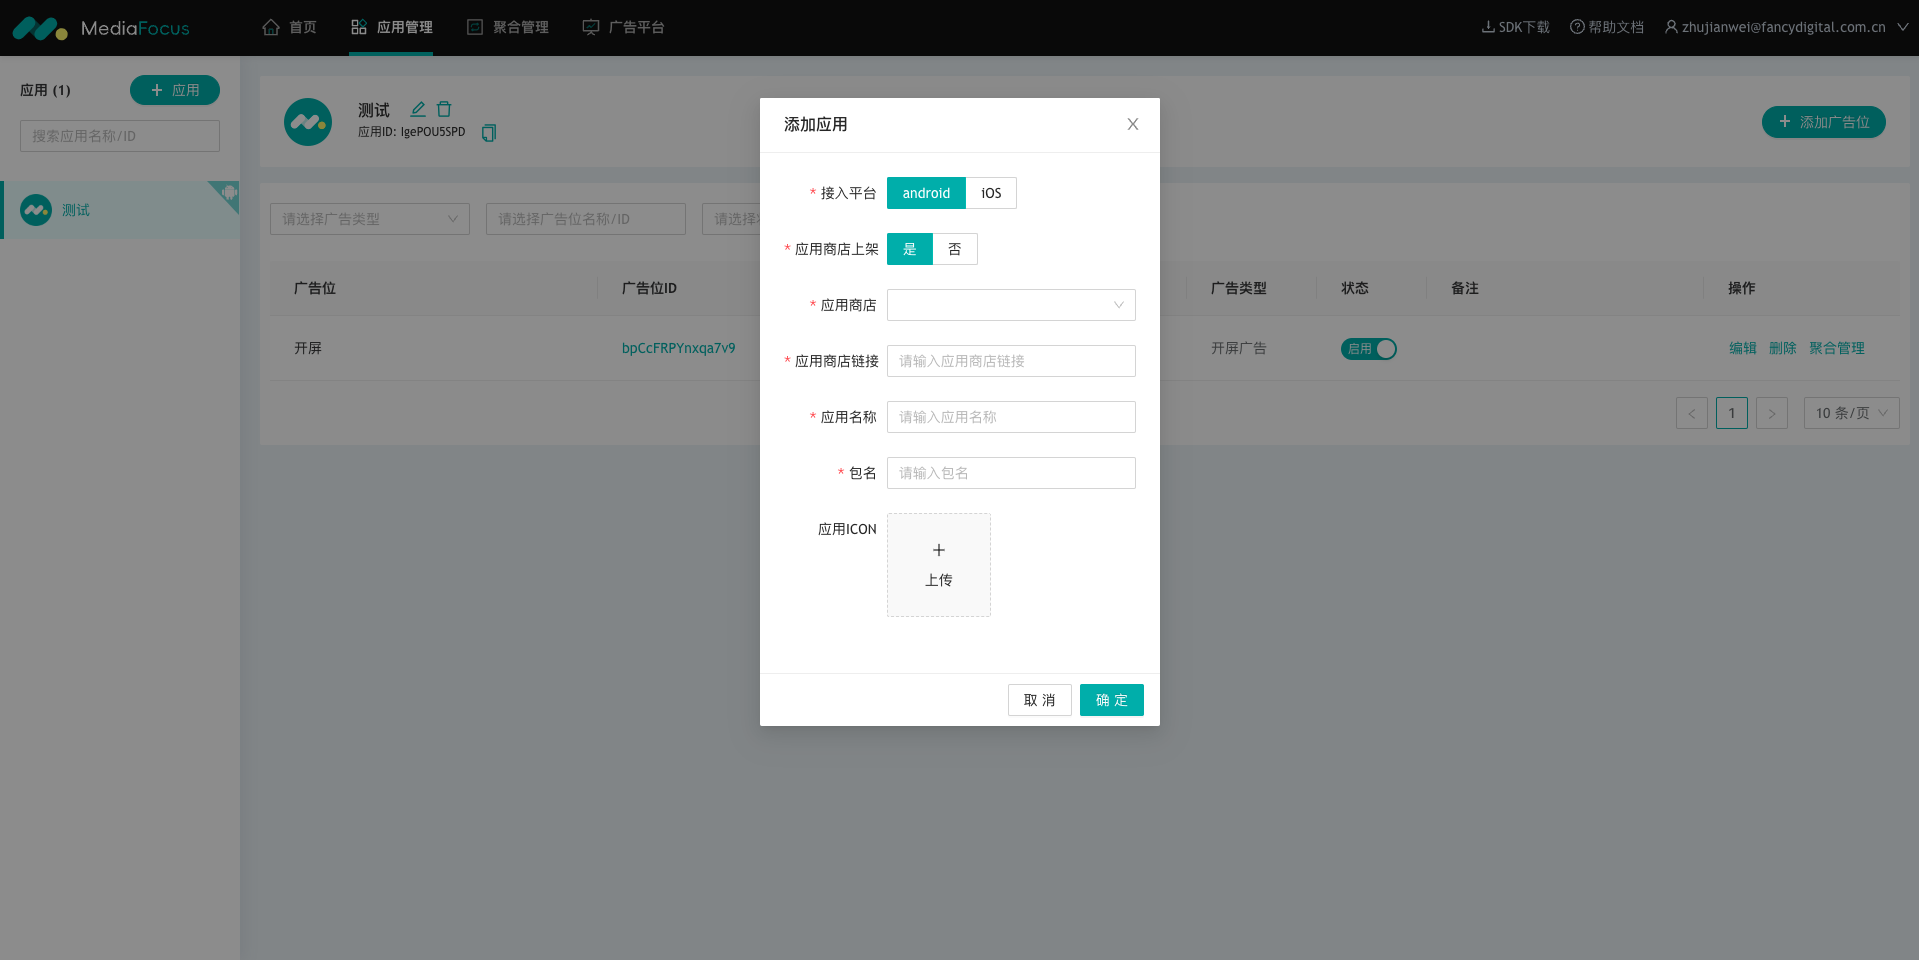Open the 请选择广告类型 dropdown
Viewport: 1919px width, 960px height.
[x=369, y=219]
